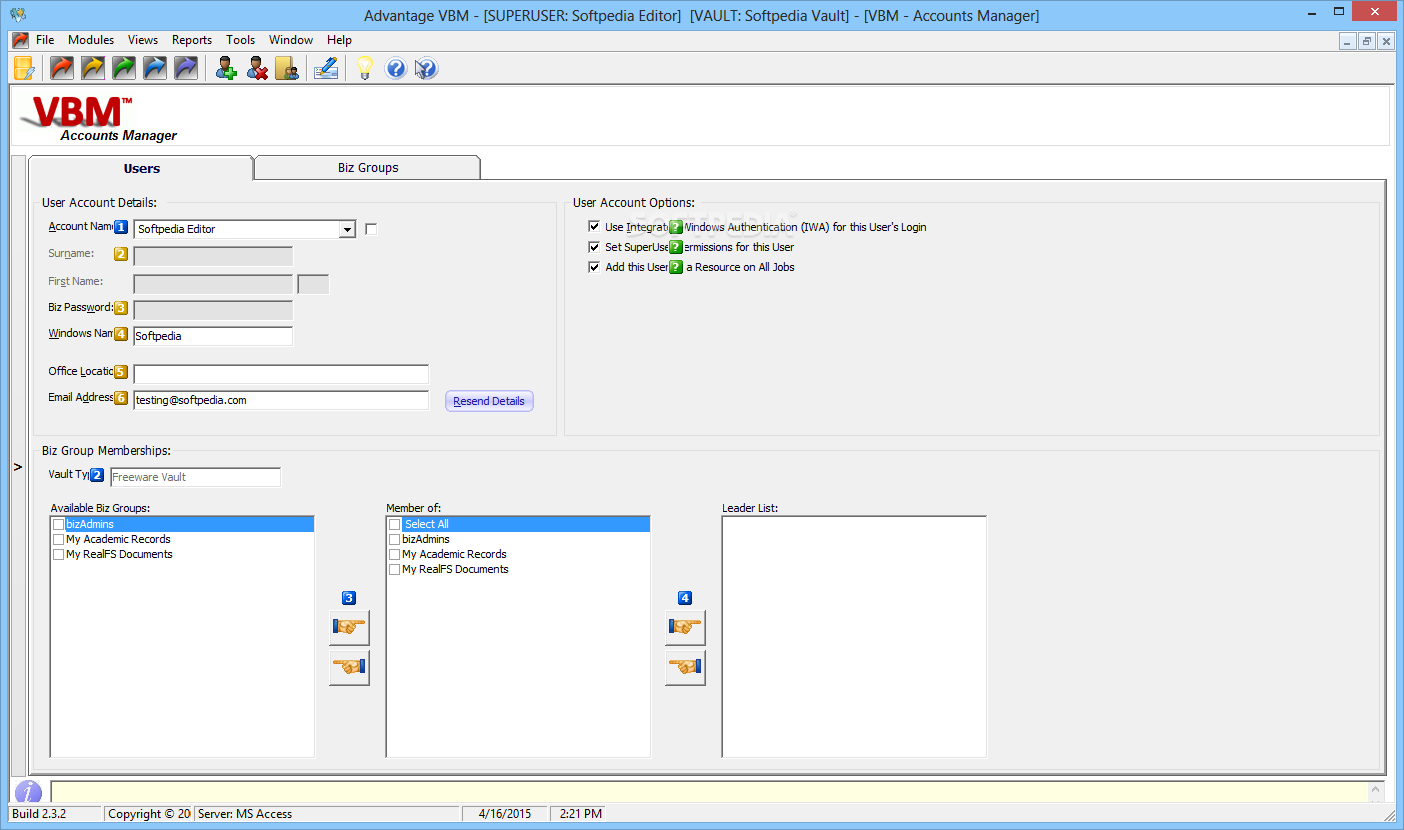Click the blue arrow module icon
This screenshot has width=1404, height=830.
point(155,68)
